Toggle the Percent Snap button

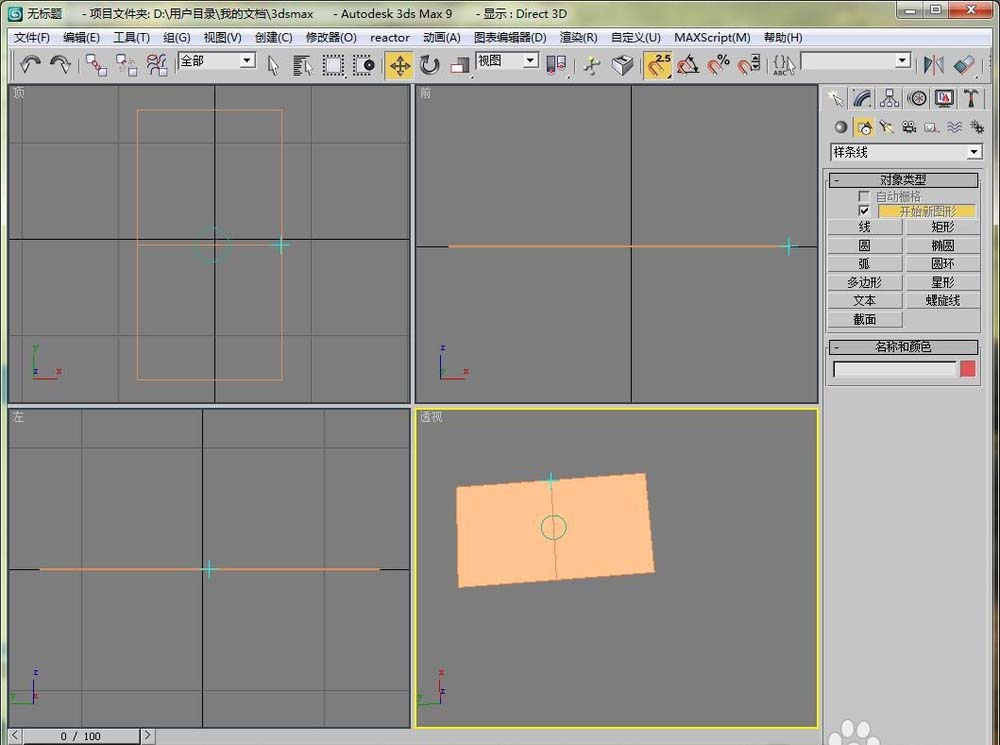pyautogui.click(x=718, y=65)
